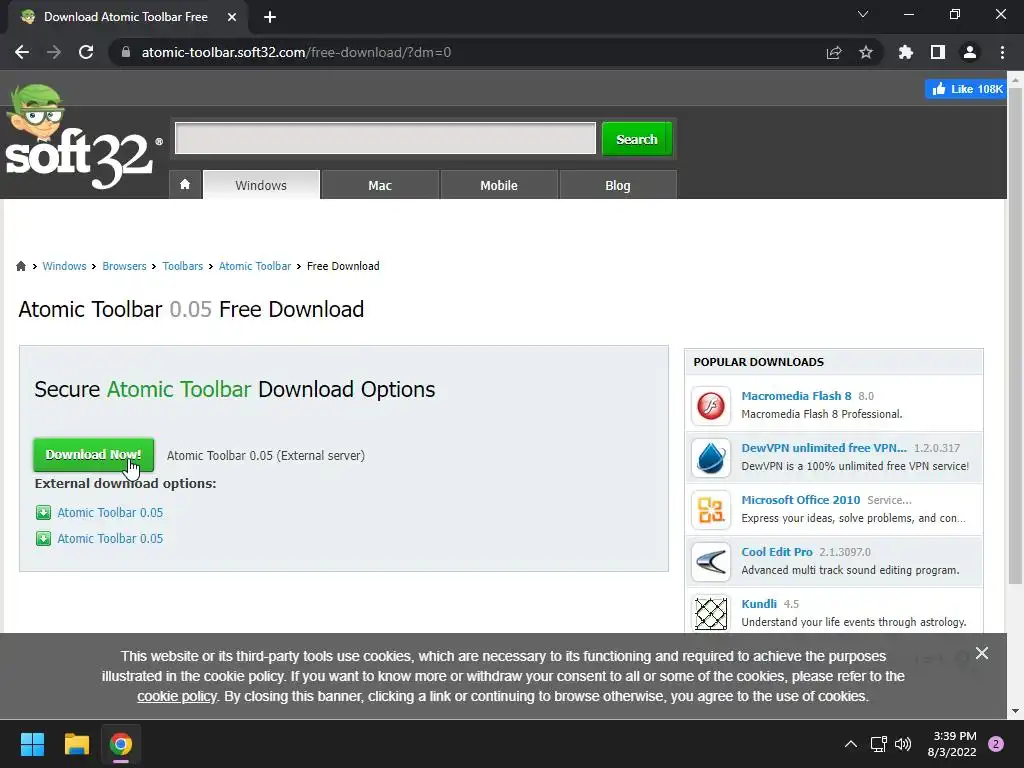Click the soft32 search input field
Viewport: 1024px width, 768px height.
[385, 138]
